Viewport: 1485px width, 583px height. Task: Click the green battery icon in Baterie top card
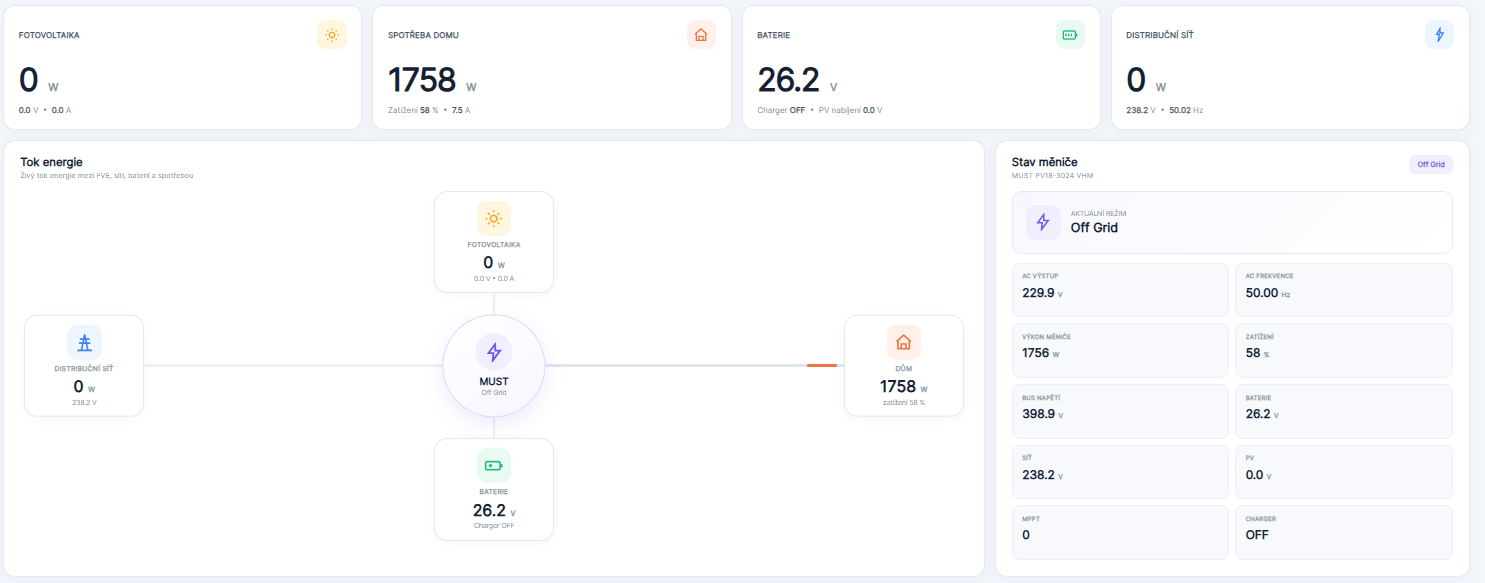pos(1070,35)
